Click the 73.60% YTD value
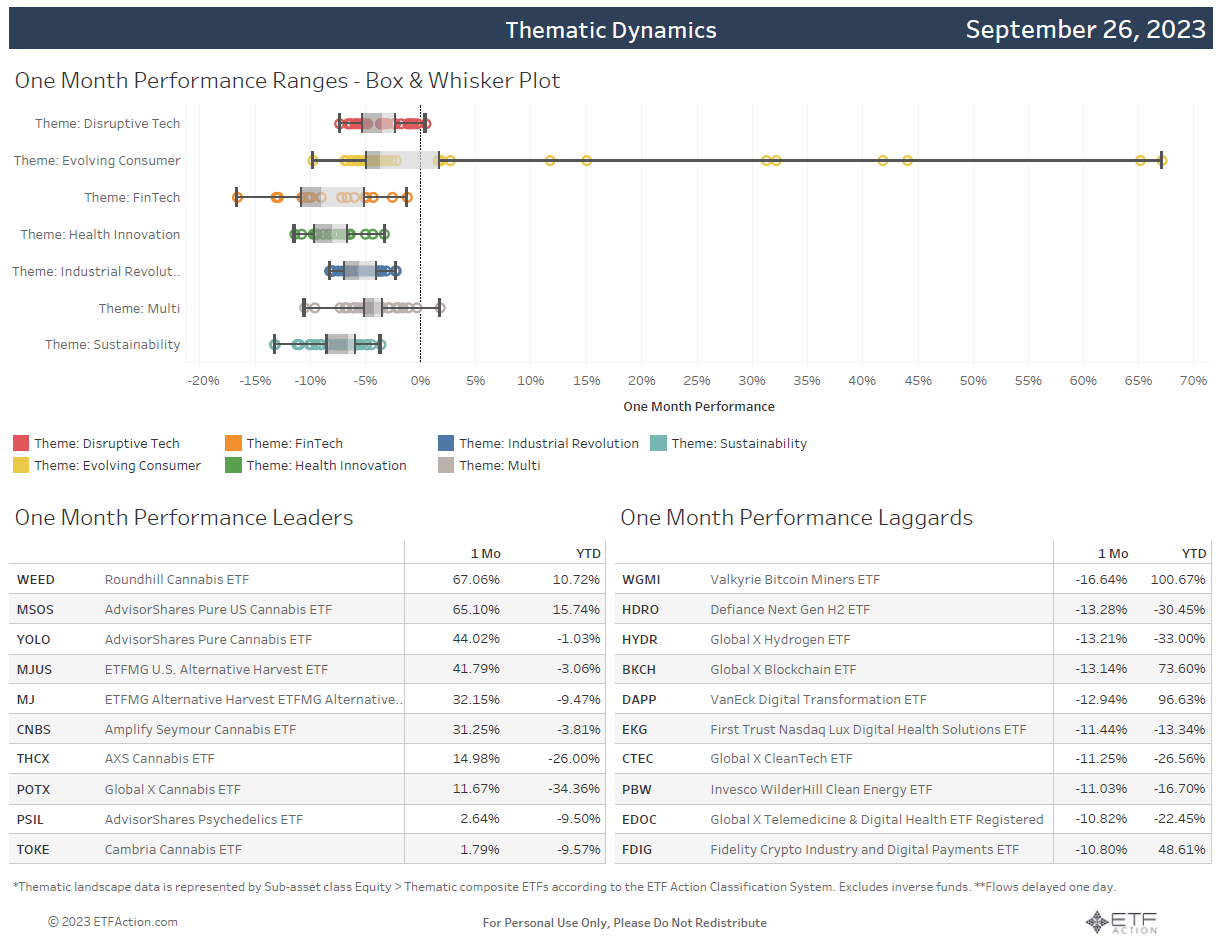The image size is (1224, 943). (1182, 670)
